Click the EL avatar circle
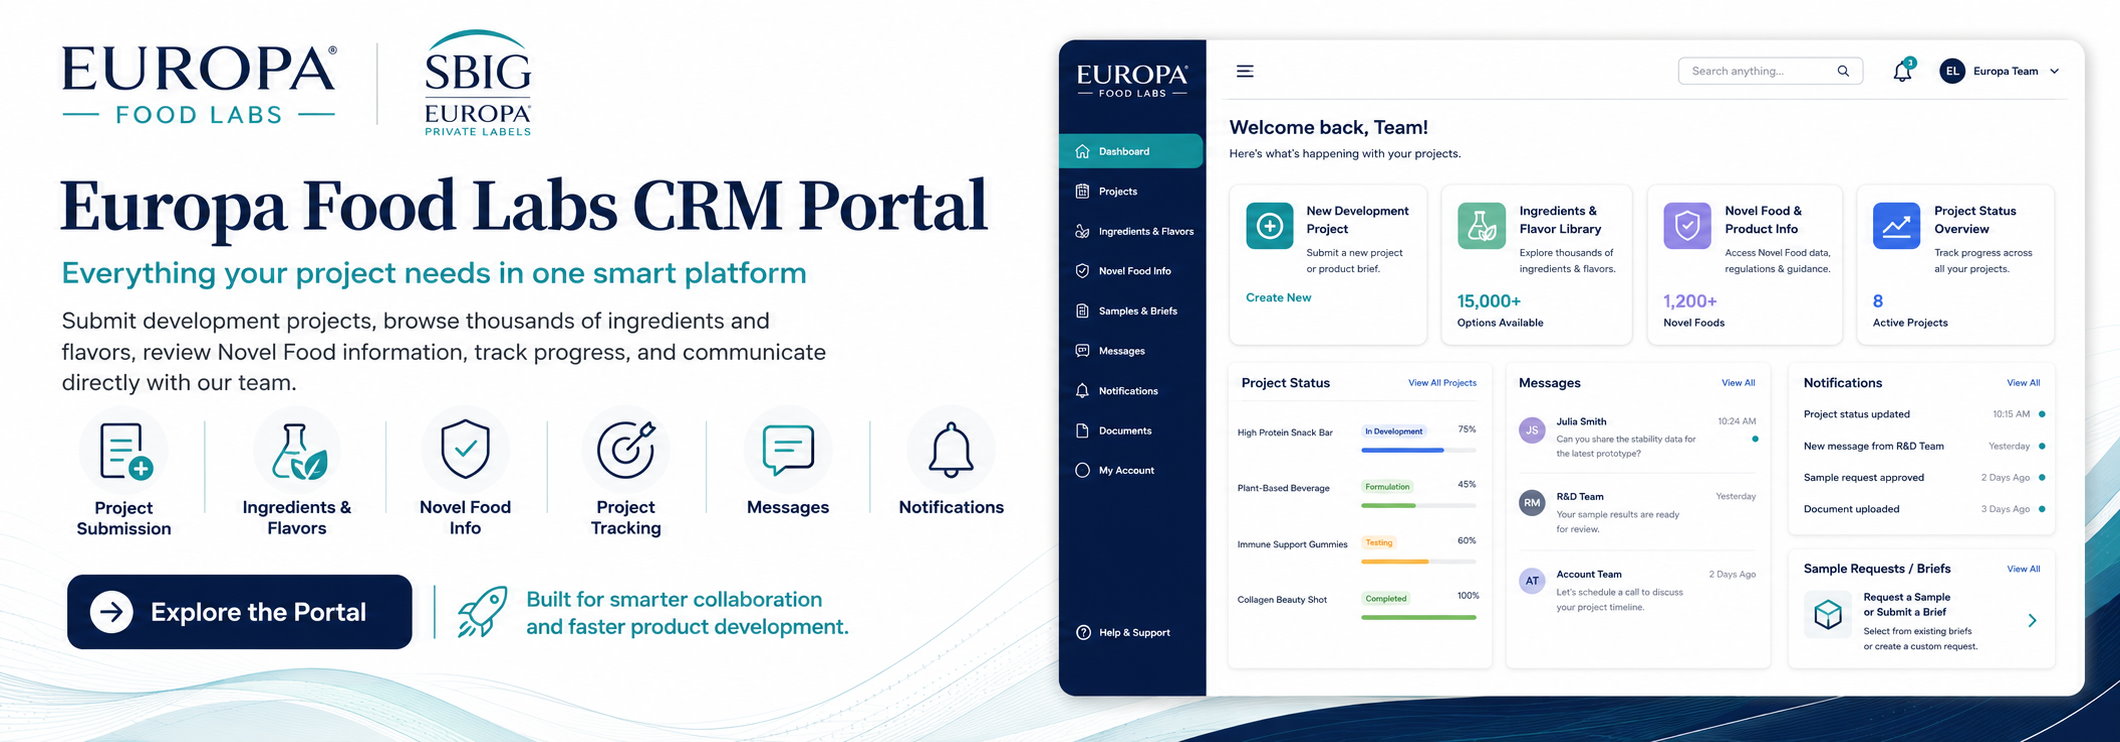Screen dimensions: 2120x742 click(x=1952, y=71)
